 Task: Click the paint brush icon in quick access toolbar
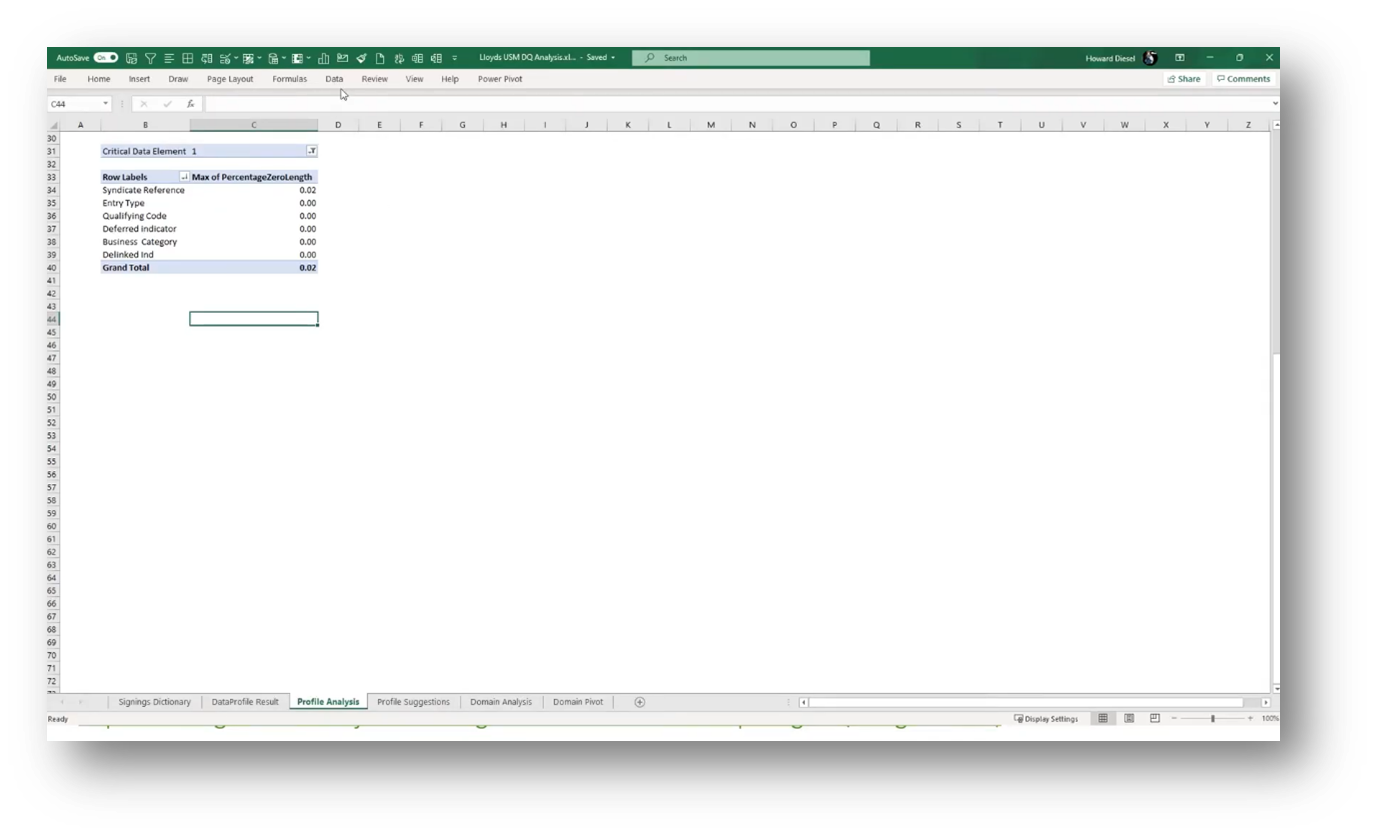click(361, 58)
